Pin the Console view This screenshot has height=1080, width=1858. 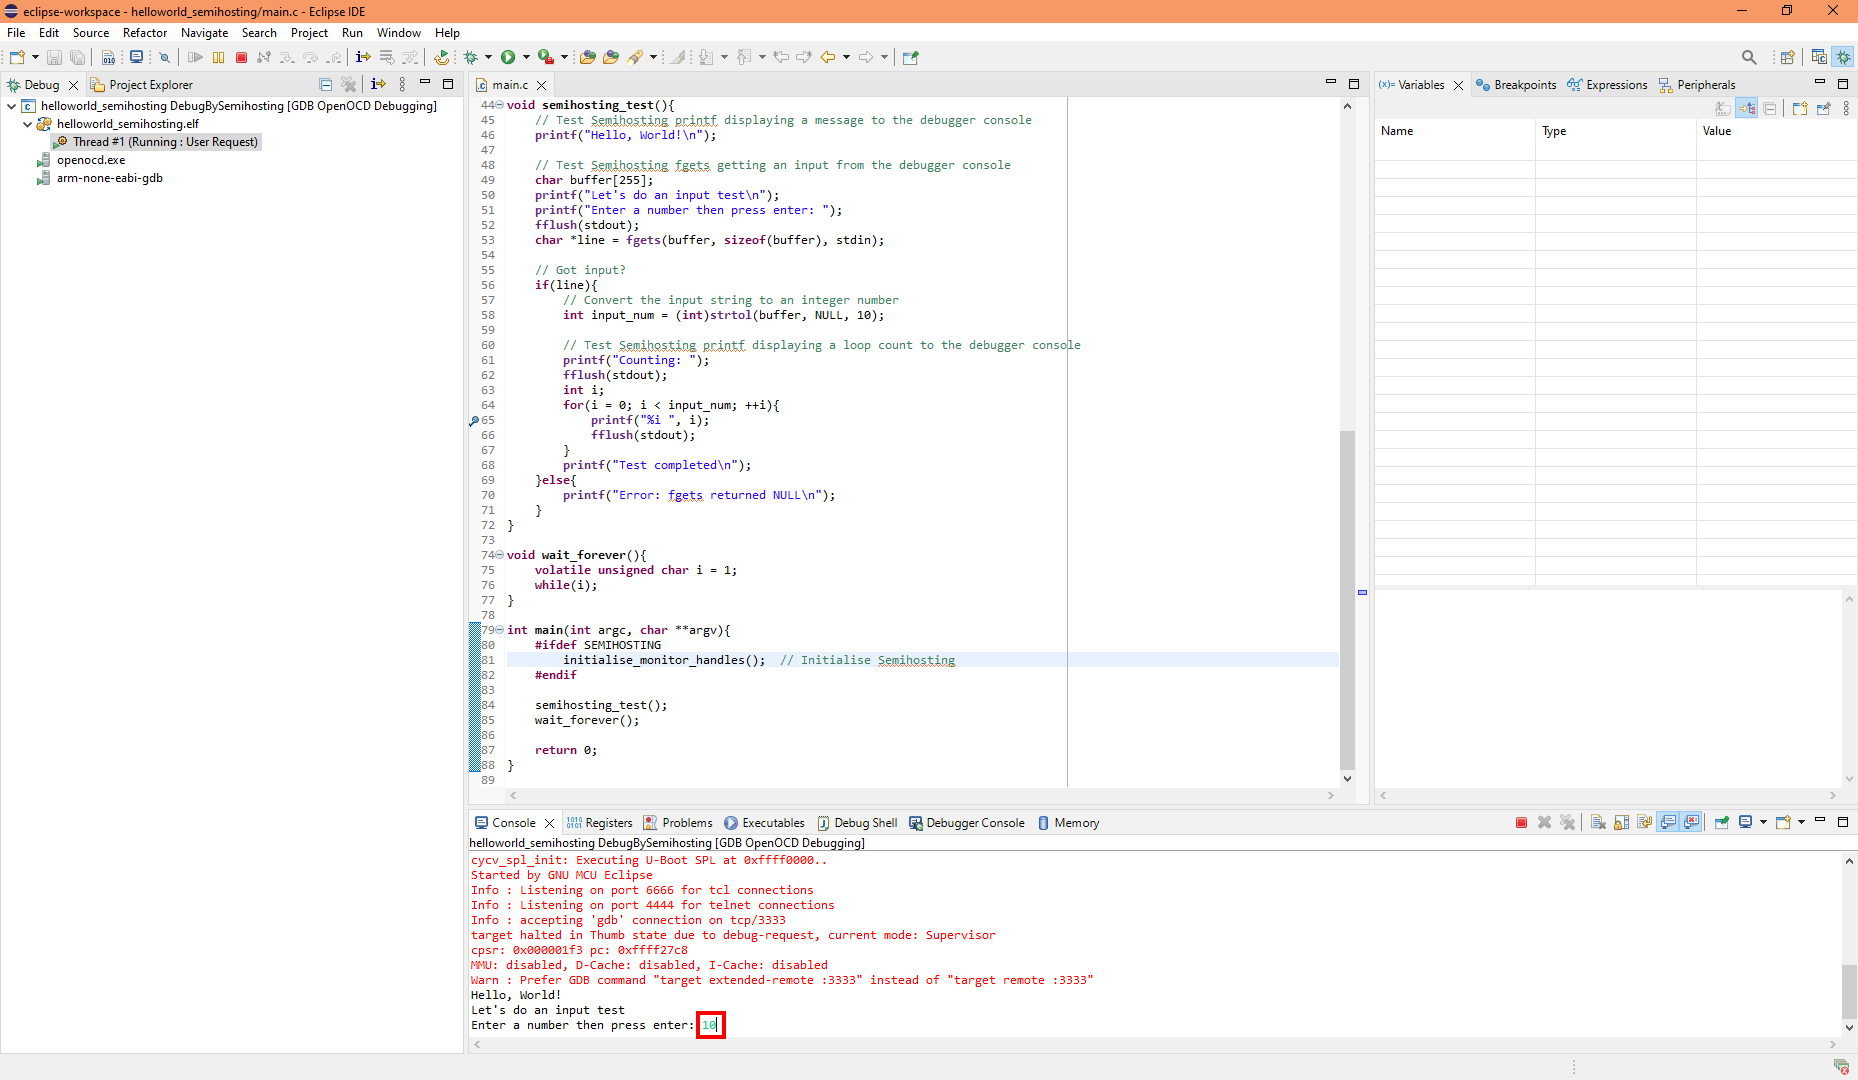[x=1722, y=822]
